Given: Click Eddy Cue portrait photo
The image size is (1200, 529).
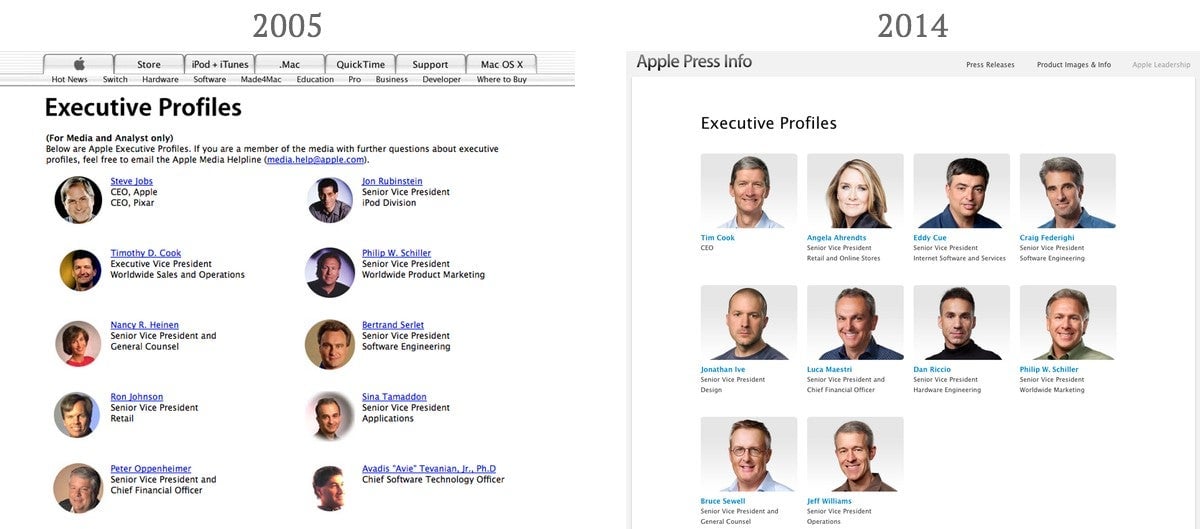Looking at the screenshot, I should pyautogui.click(x=961, y=190).
